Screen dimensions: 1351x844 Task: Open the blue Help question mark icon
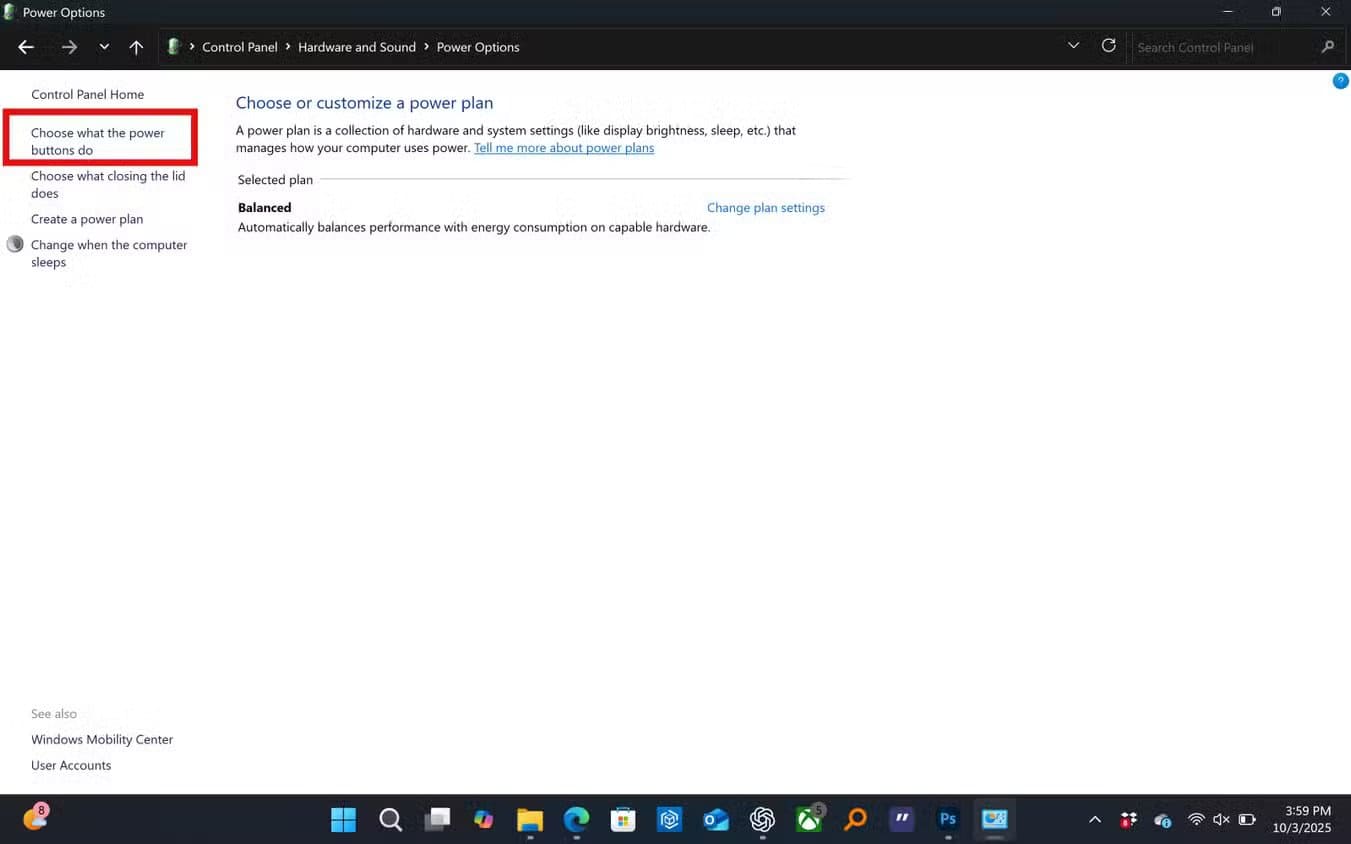pos(1340,81)
